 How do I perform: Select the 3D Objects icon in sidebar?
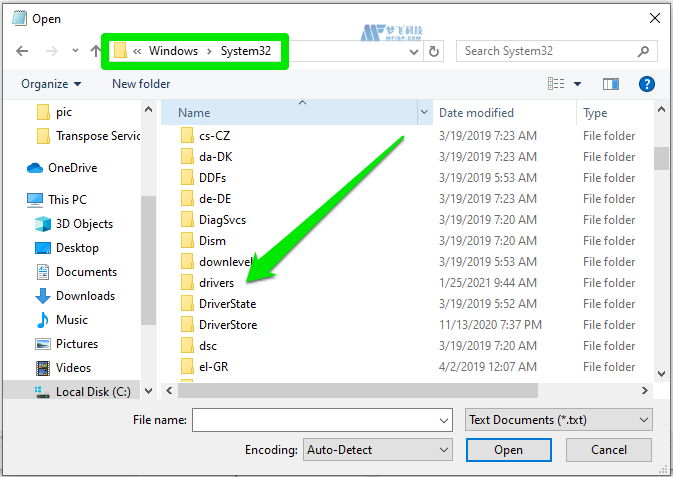click(43, 224)
